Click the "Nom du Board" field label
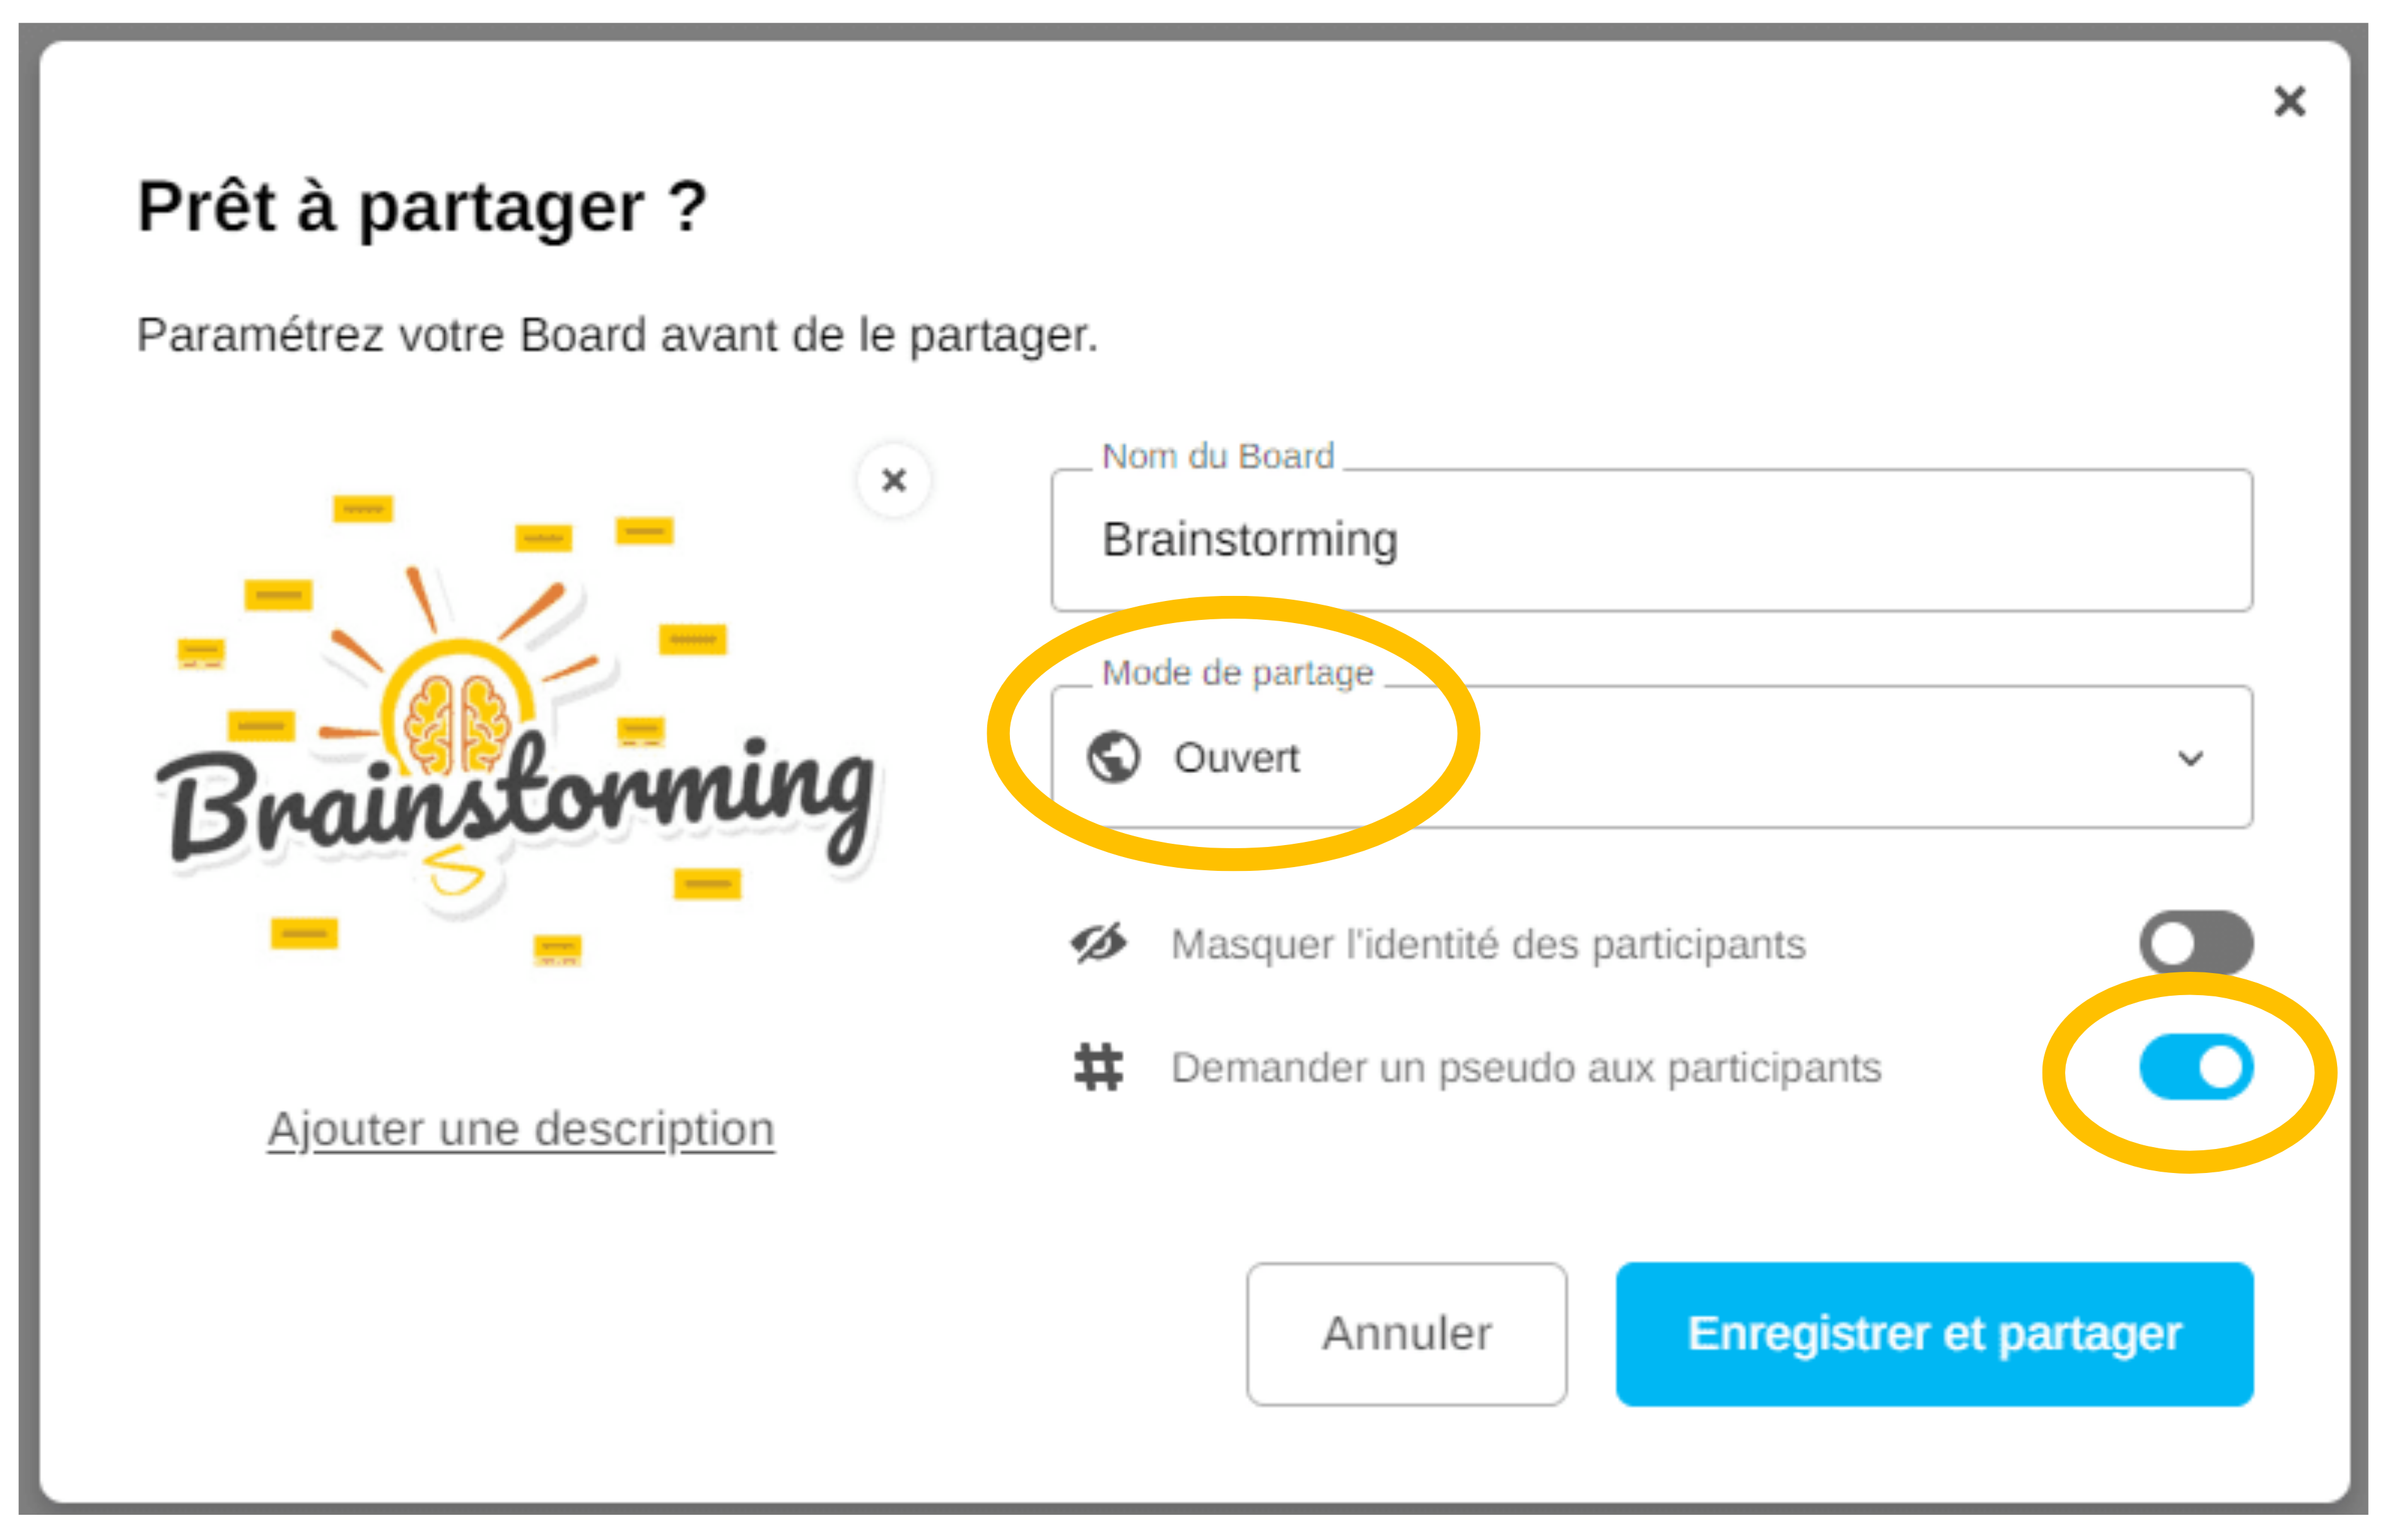Image resolution: width=2385 pixels, height=1540 pixels. pyautogui.click(x=1217, y=456)
